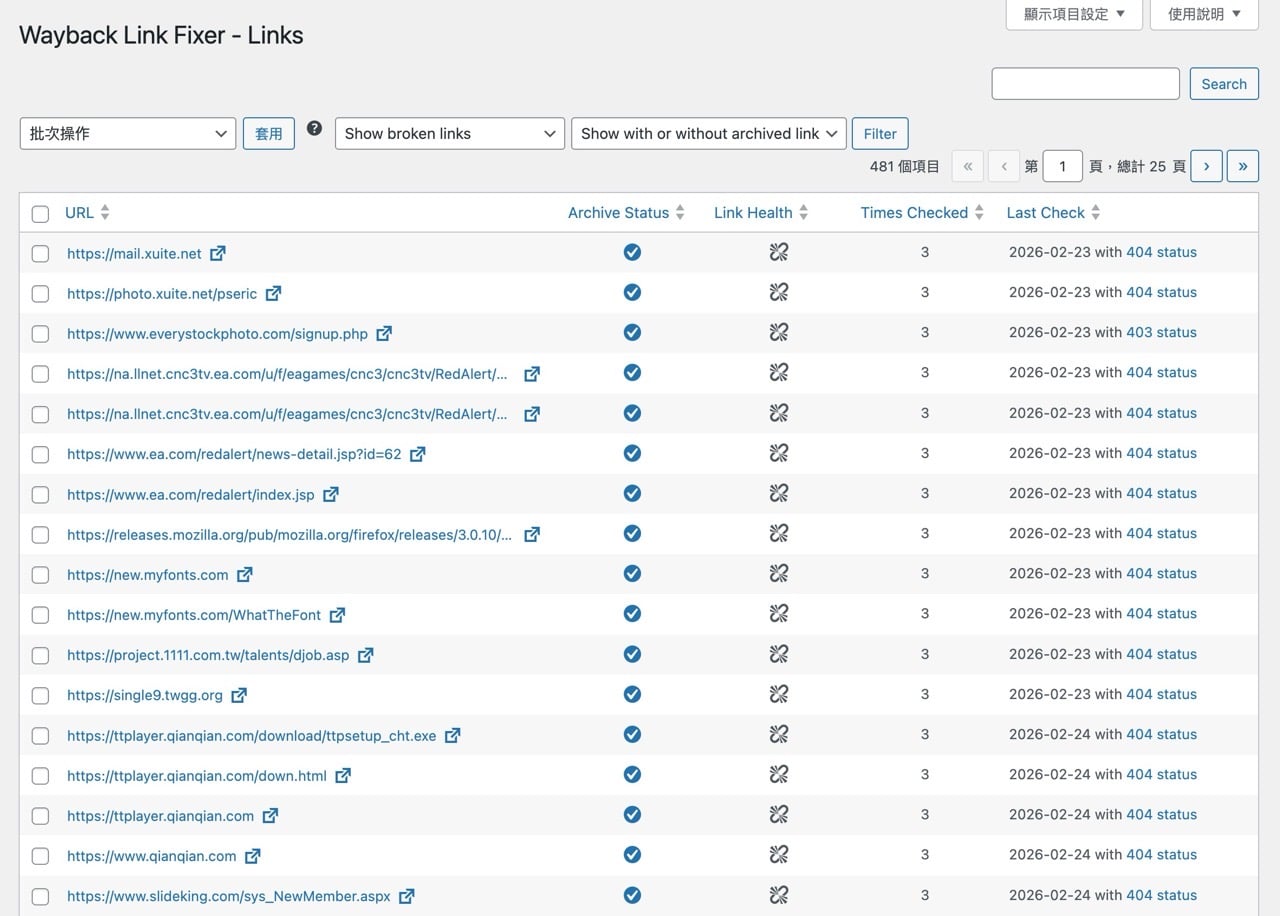Click the search text field
Viewport: 1280px width, 916px height.
pos(1085,84)
